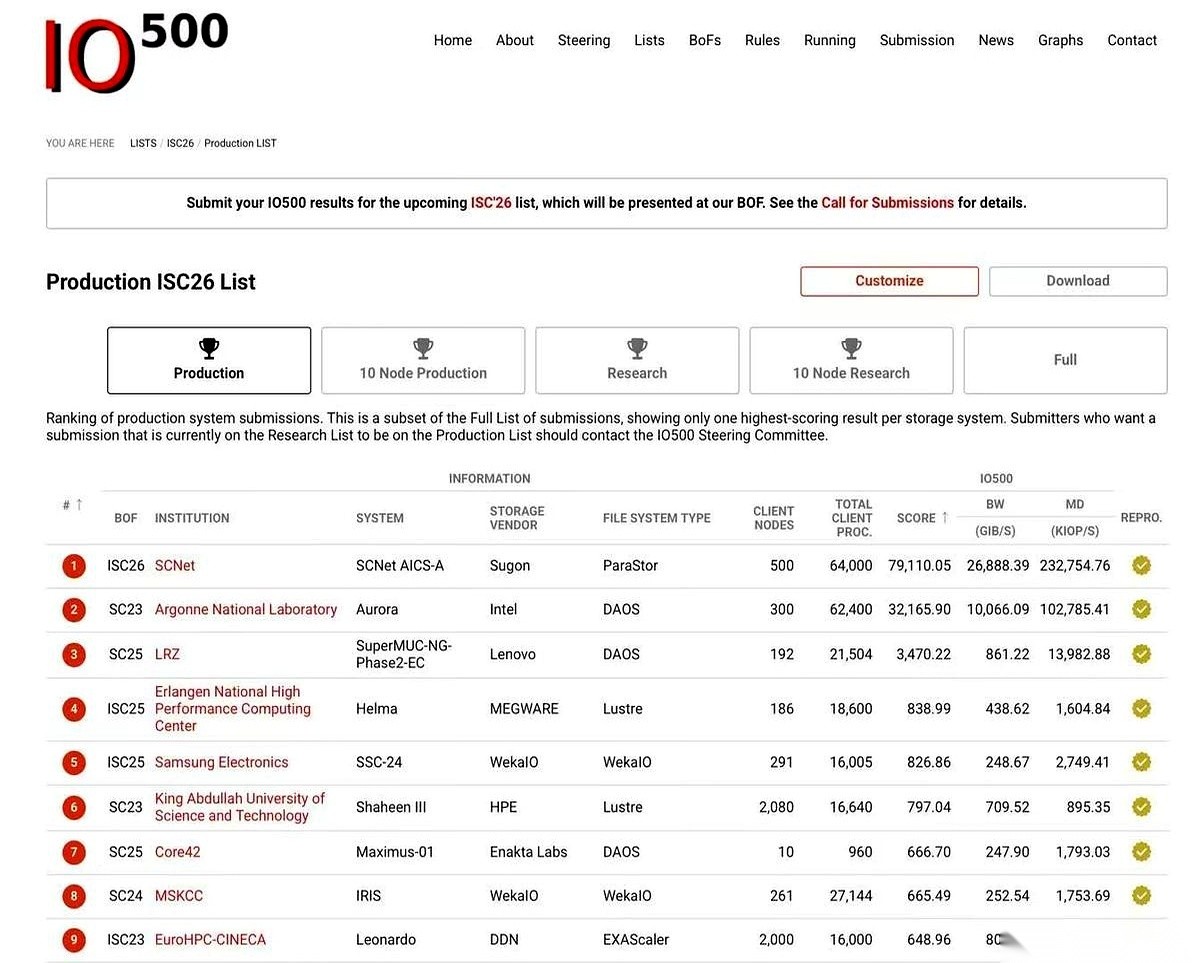Click rank 2 red badge
The width and height of the screenshot is (1200, 963).
(74, 610)
